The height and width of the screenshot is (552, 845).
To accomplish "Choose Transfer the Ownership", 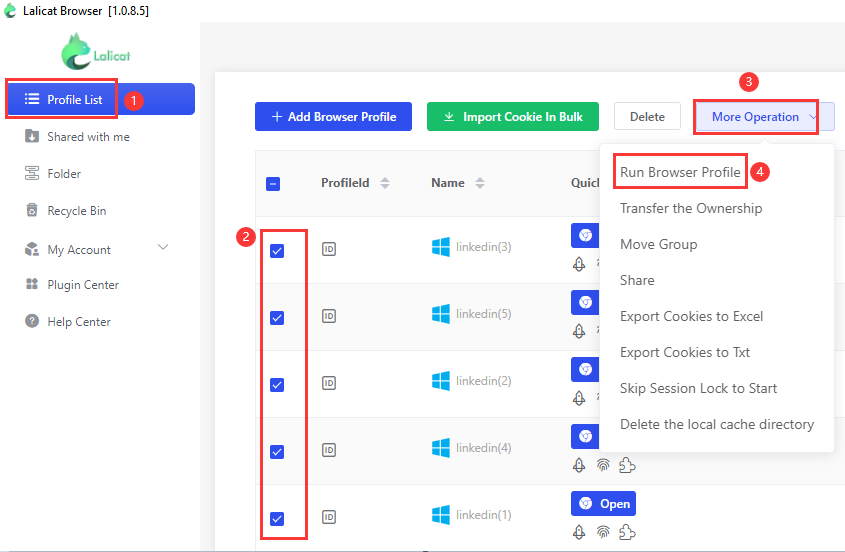I will (x=691, y=208).
